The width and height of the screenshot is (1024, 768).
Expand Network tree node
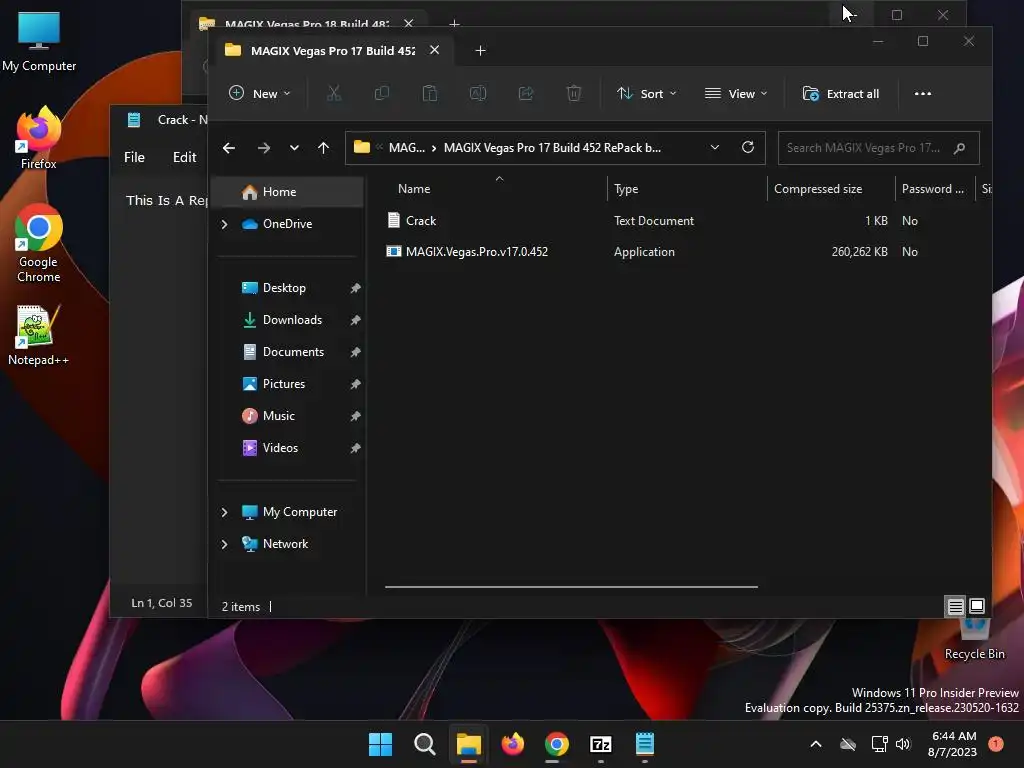pos(225,544)
